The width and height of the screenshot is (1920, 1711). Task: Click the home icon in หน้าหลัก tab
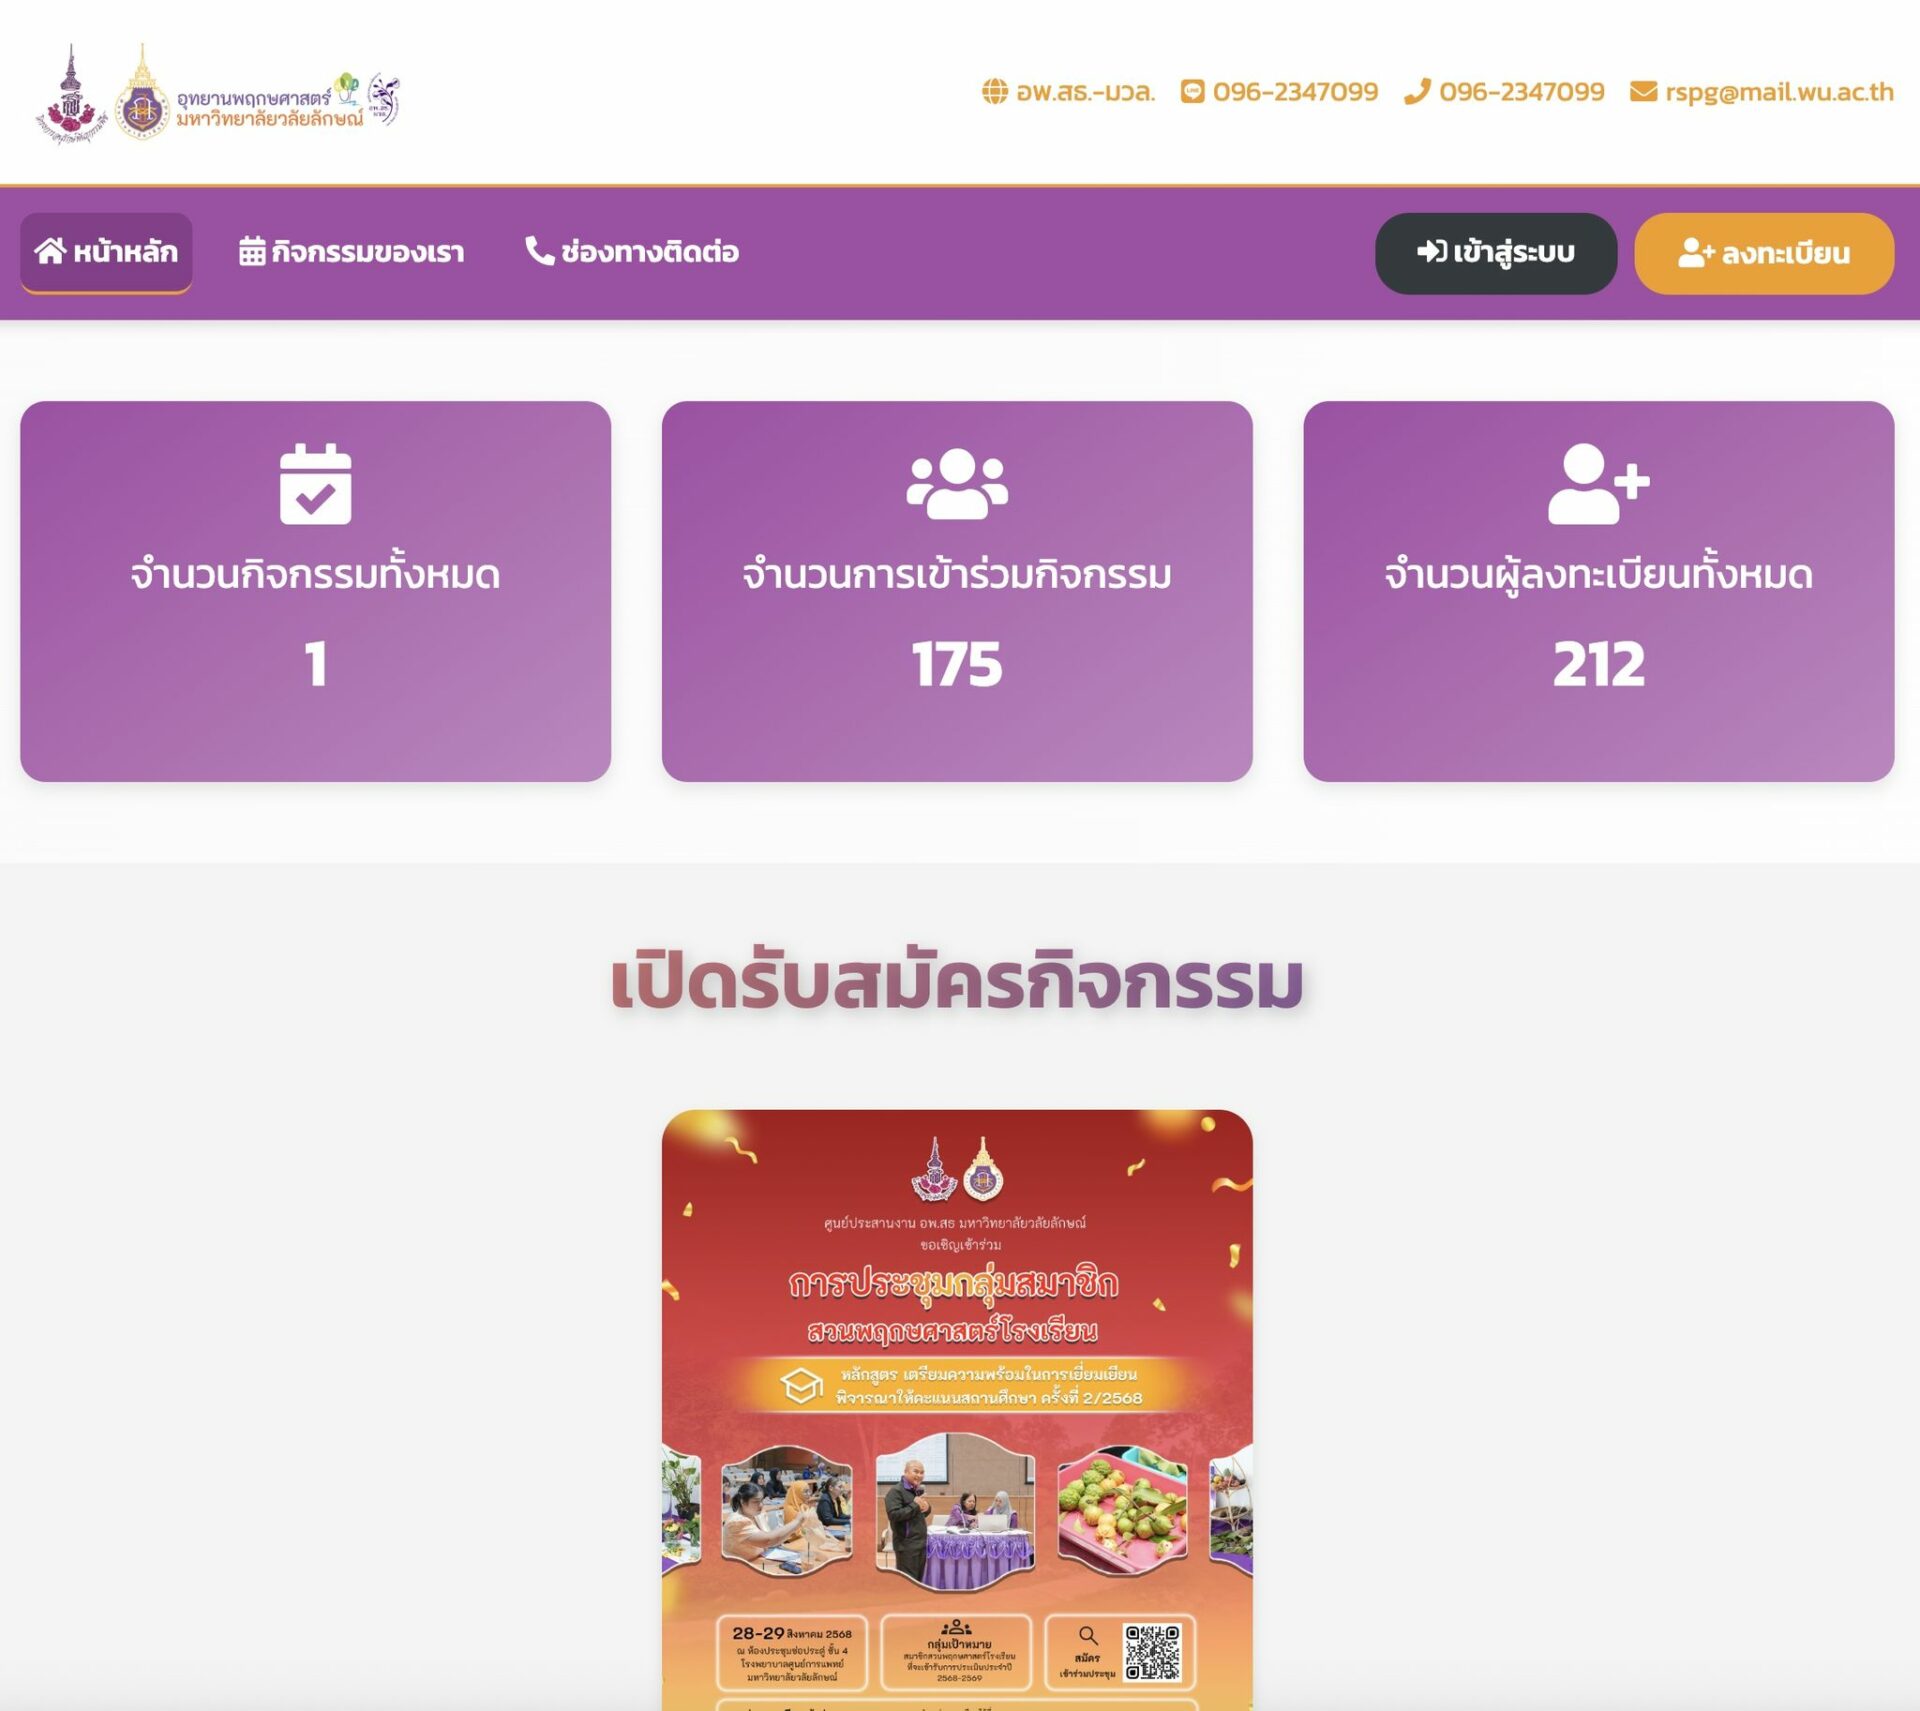tap(50, 251)
